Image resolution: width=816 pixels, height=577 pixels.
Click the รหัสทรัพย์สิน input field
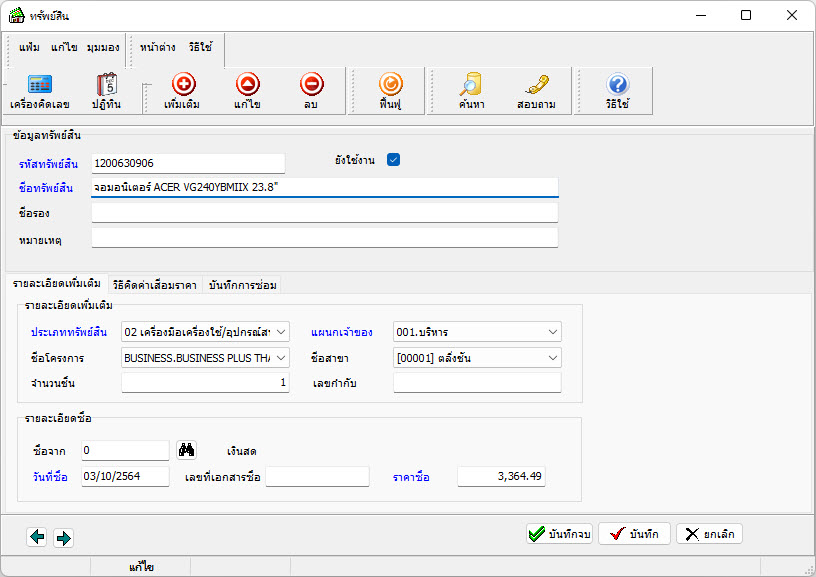tap(188, 163)
